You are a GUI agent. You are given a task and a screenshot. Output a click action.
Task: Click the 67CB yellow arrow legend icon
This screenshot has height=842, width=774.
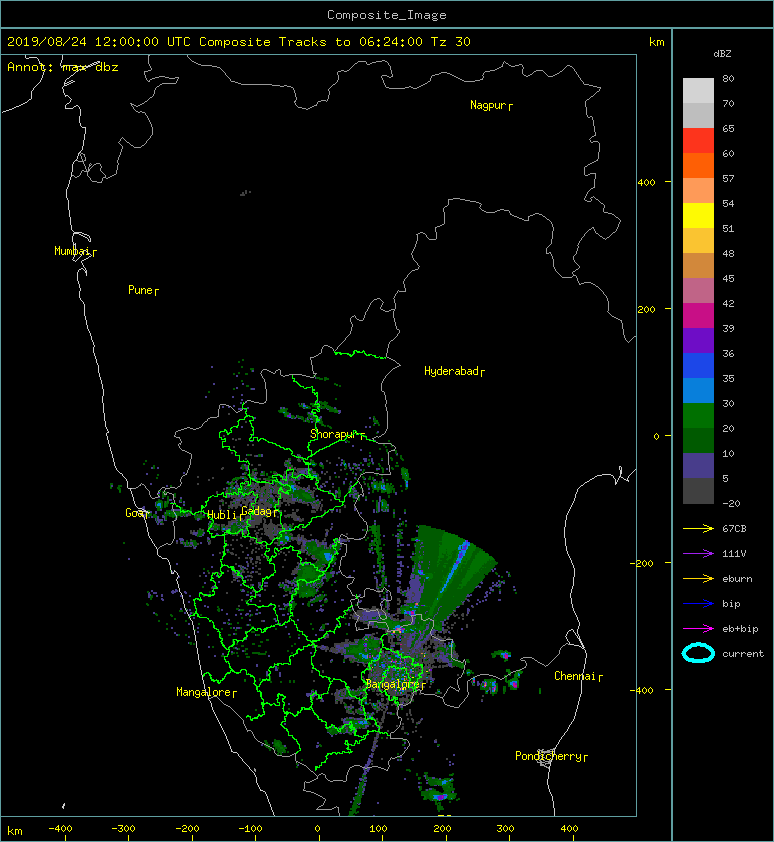pyautogui.click(x=698, y=528)
